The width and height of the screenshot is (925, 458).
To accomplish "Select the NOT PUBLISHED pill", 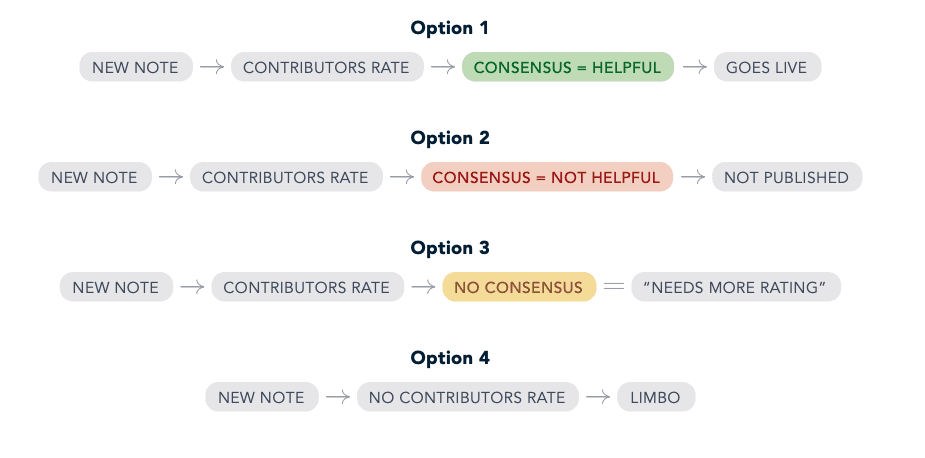I will pyautogui.click(x=787, y=177).
